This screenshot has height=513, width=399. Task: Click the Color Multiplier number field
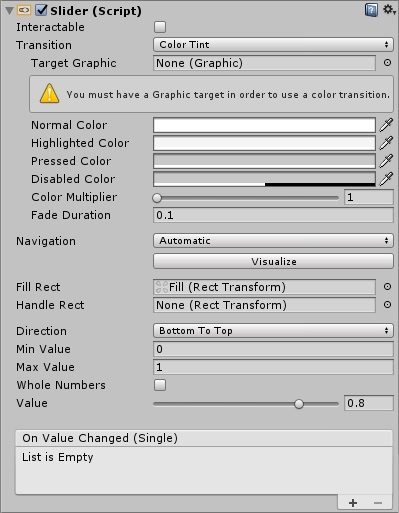[369, 197]
